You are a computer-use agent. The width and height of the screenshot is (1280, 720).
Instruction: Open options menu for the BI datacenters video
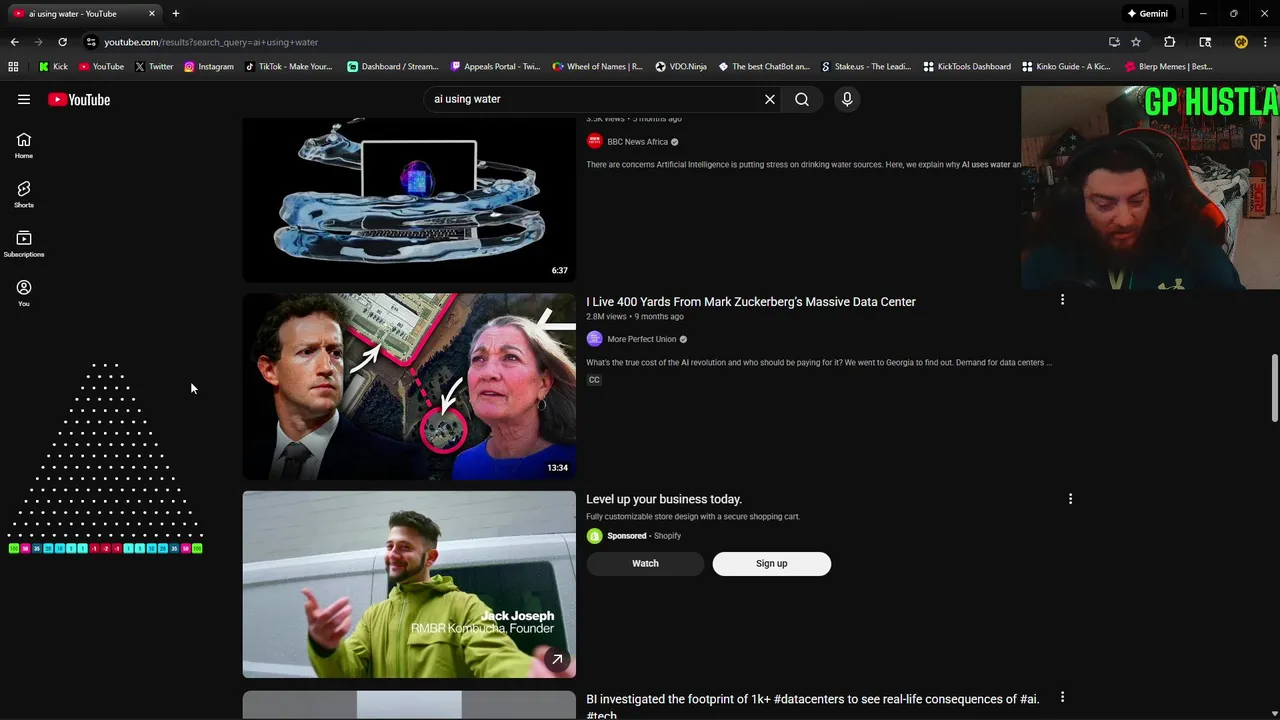pos(1062,697)
